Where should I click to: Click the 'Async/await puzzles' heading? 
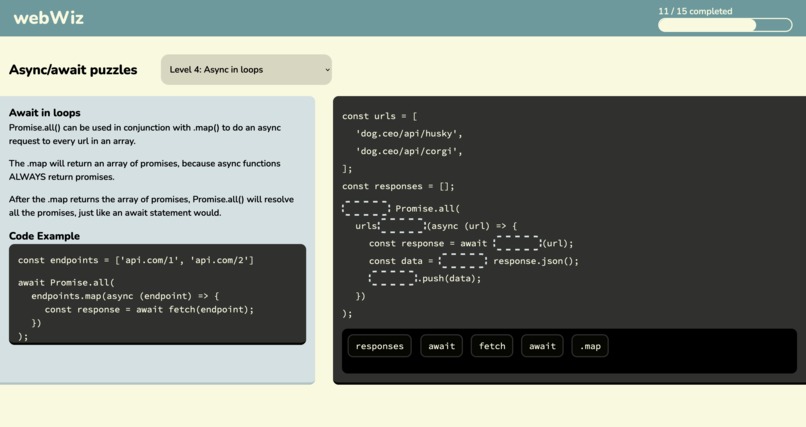(x=73, y=70)
